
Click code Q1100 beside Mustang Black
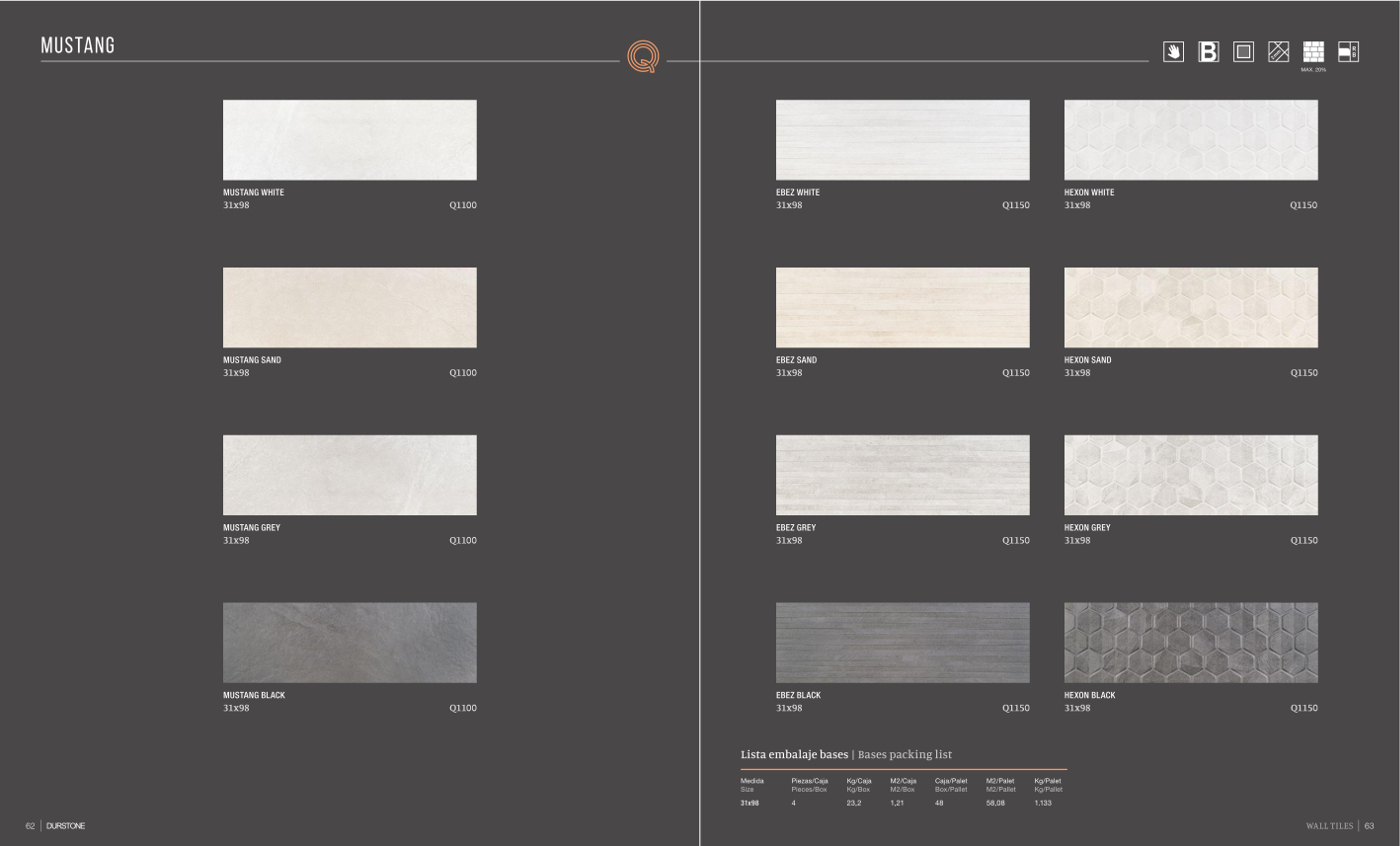coord(463,708)
